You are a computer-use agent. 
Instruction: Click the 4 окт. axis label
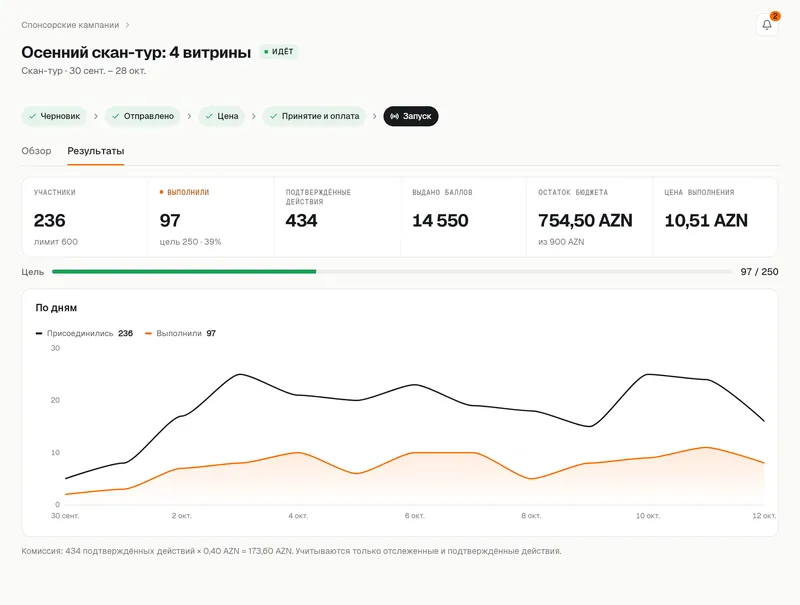(x=298, y=516)
